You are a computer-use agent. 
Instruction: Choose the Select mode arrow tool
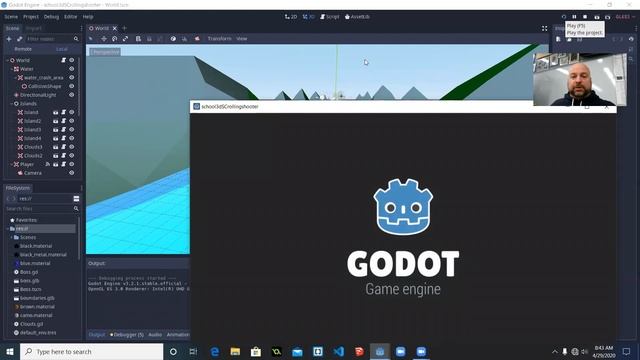(x=91, y=39)
